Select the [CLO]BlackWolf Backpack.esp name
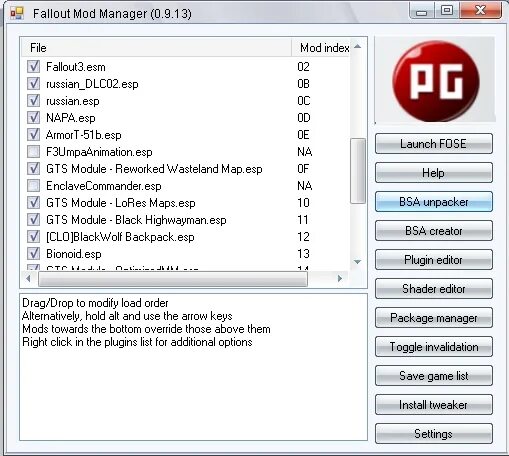Image resolution: width=509 pixels, height=456 pixels. click(x=120, y=237)
